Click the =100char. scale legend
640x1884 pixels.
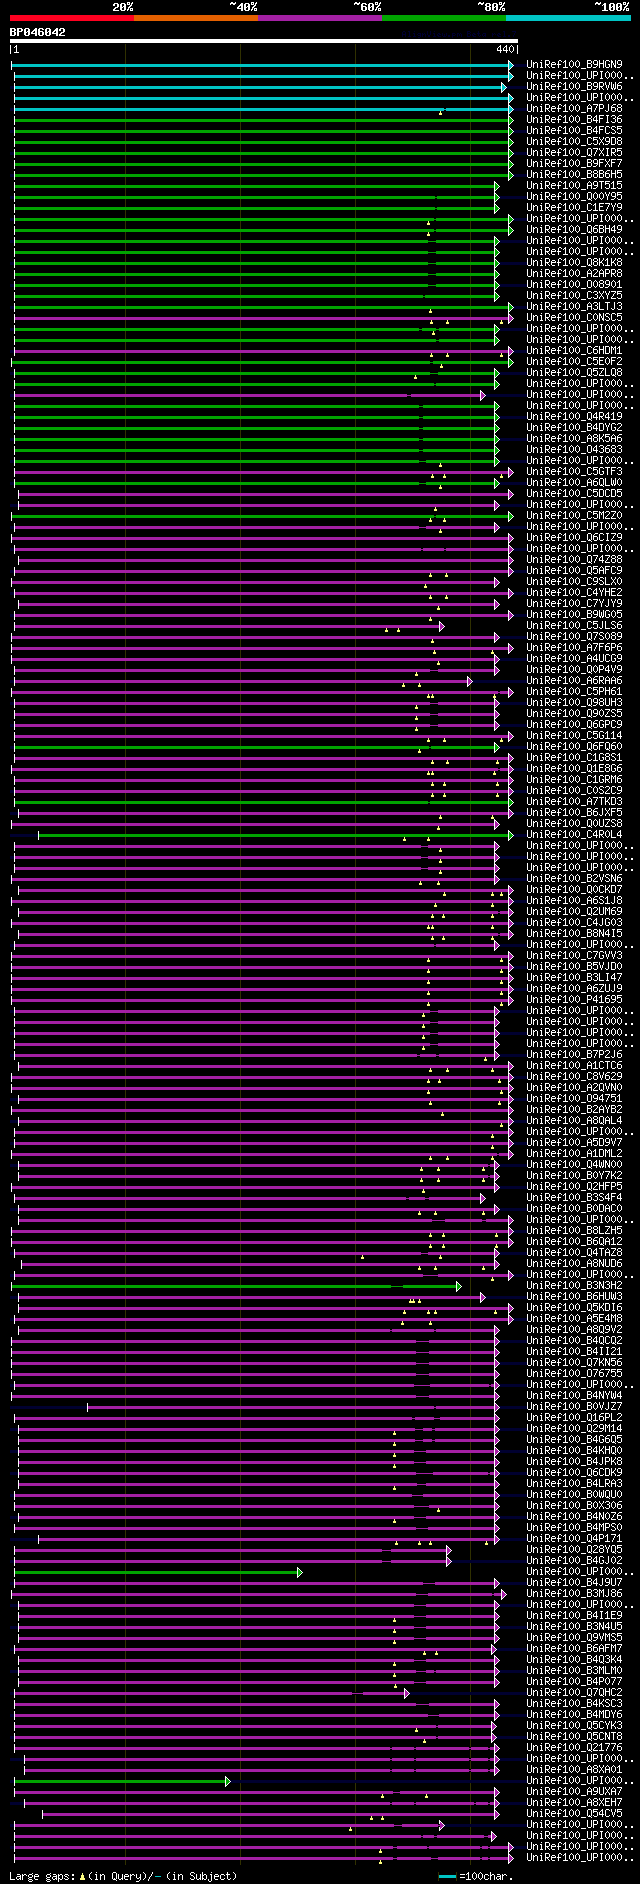[476, 1876]
